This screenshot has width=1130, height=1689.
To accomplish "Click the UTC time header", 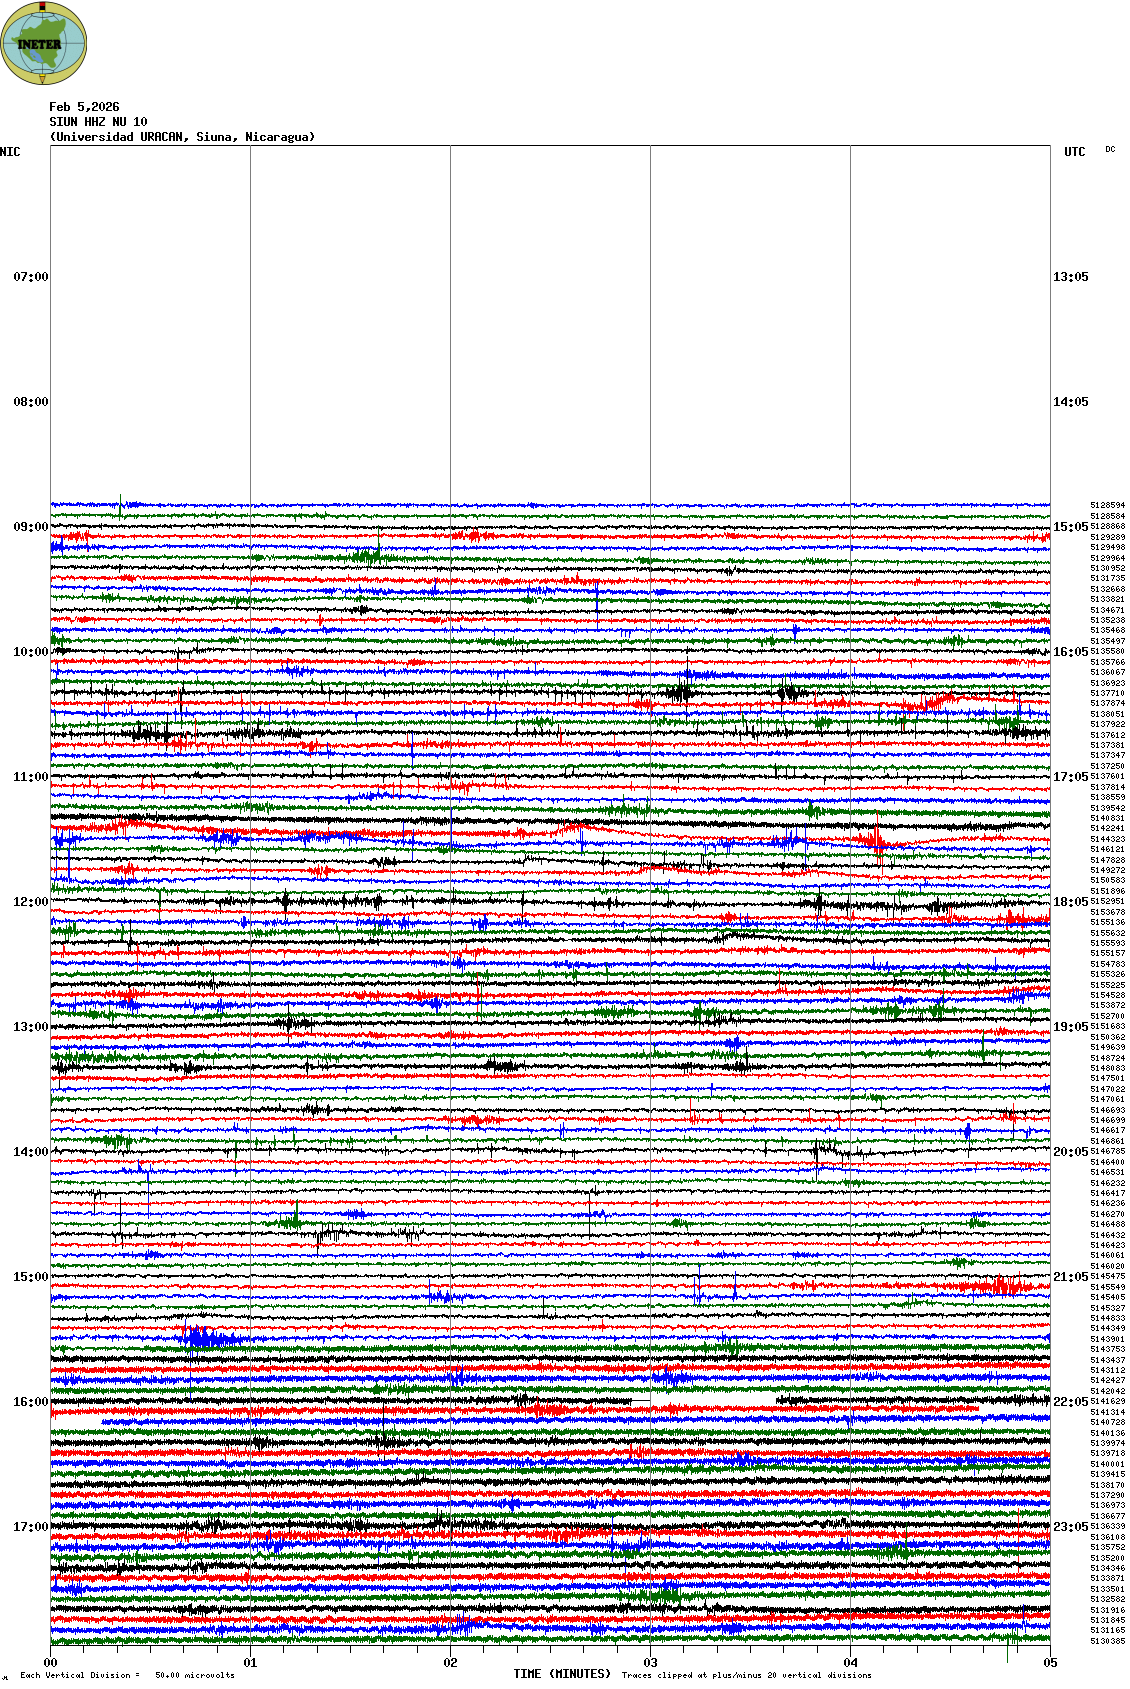I will pyautogui.click(x=1074, y=152).
